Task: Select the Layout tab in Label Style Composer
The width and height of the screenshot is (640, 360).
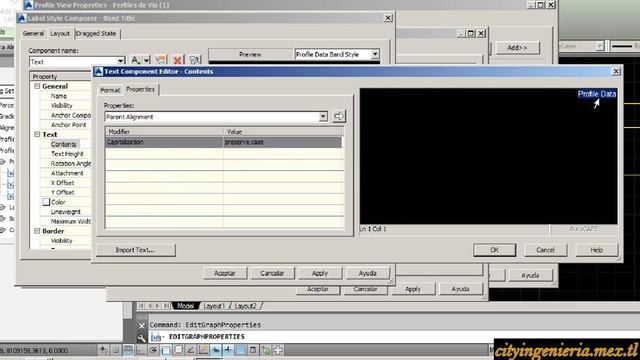Action: [60, 33]
